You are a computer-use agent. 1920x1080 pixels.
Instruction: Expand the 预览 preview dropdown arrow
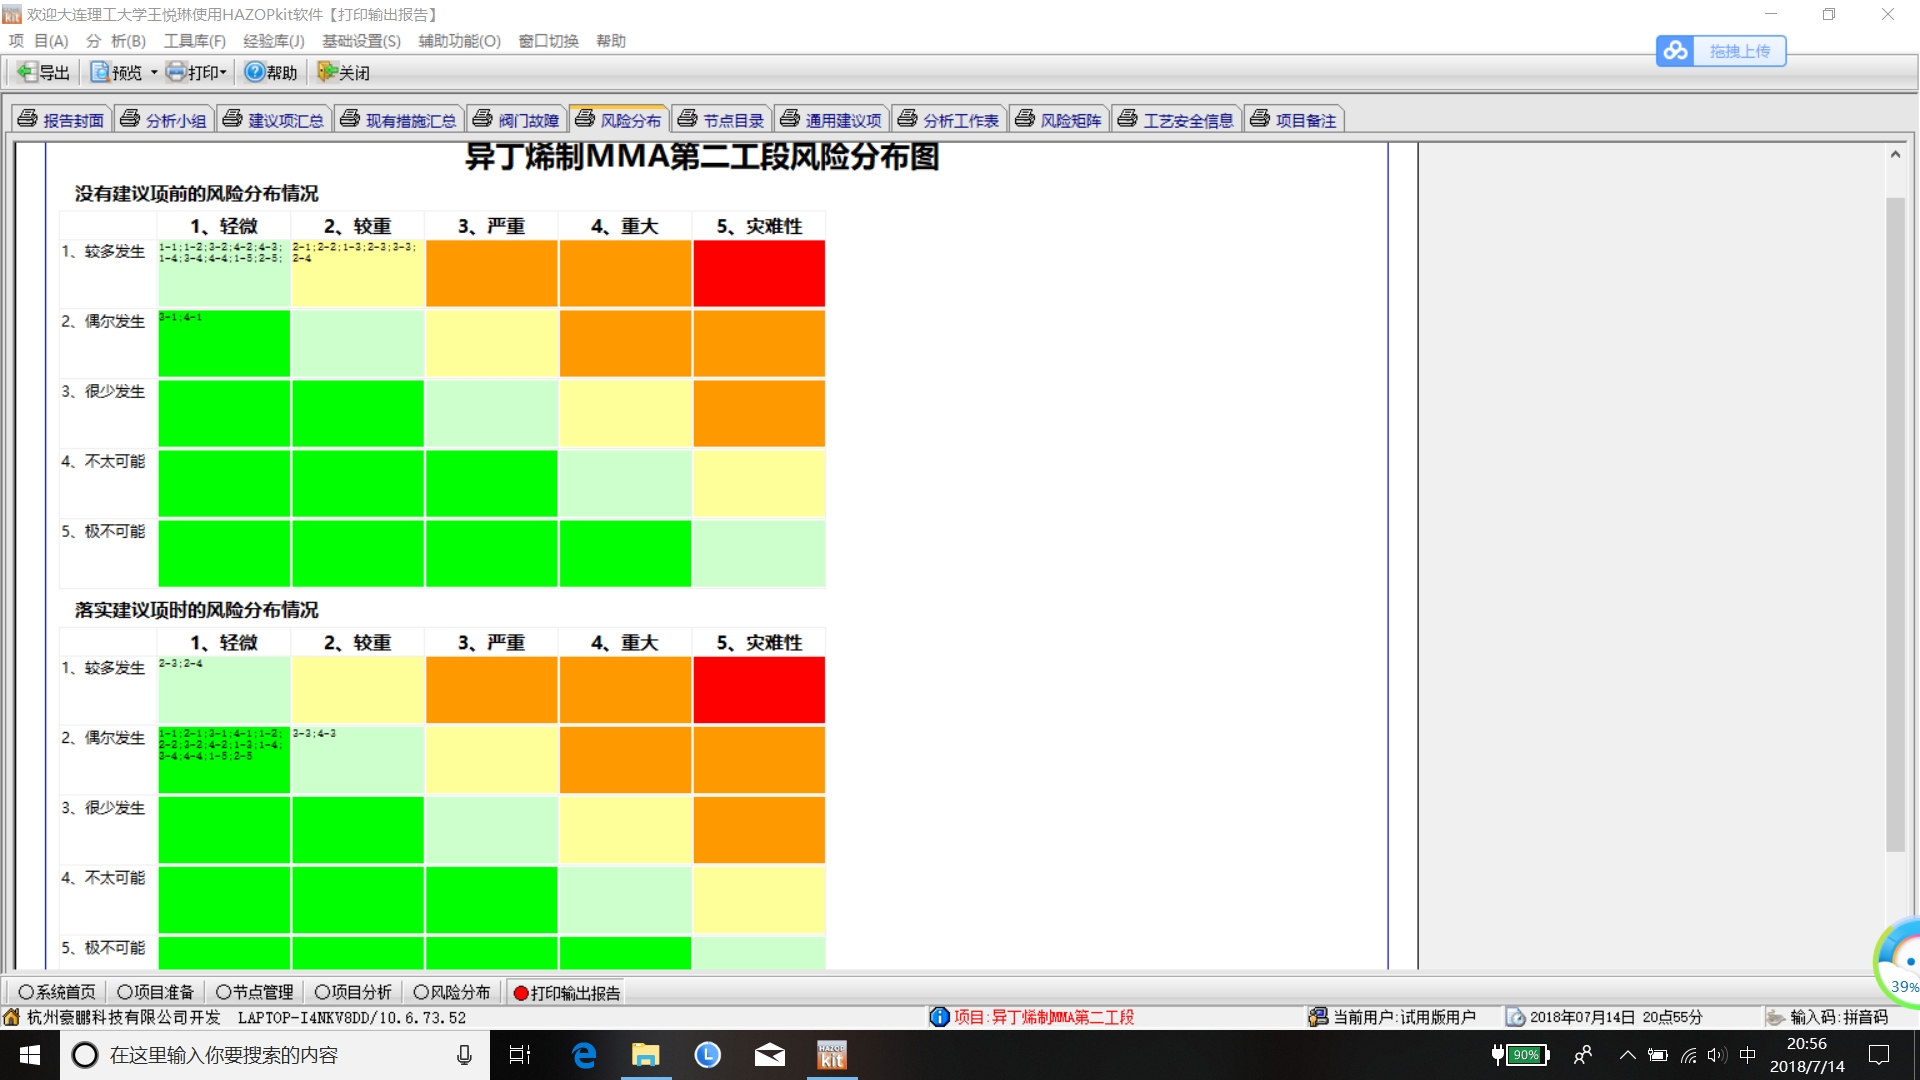[154, 73]
